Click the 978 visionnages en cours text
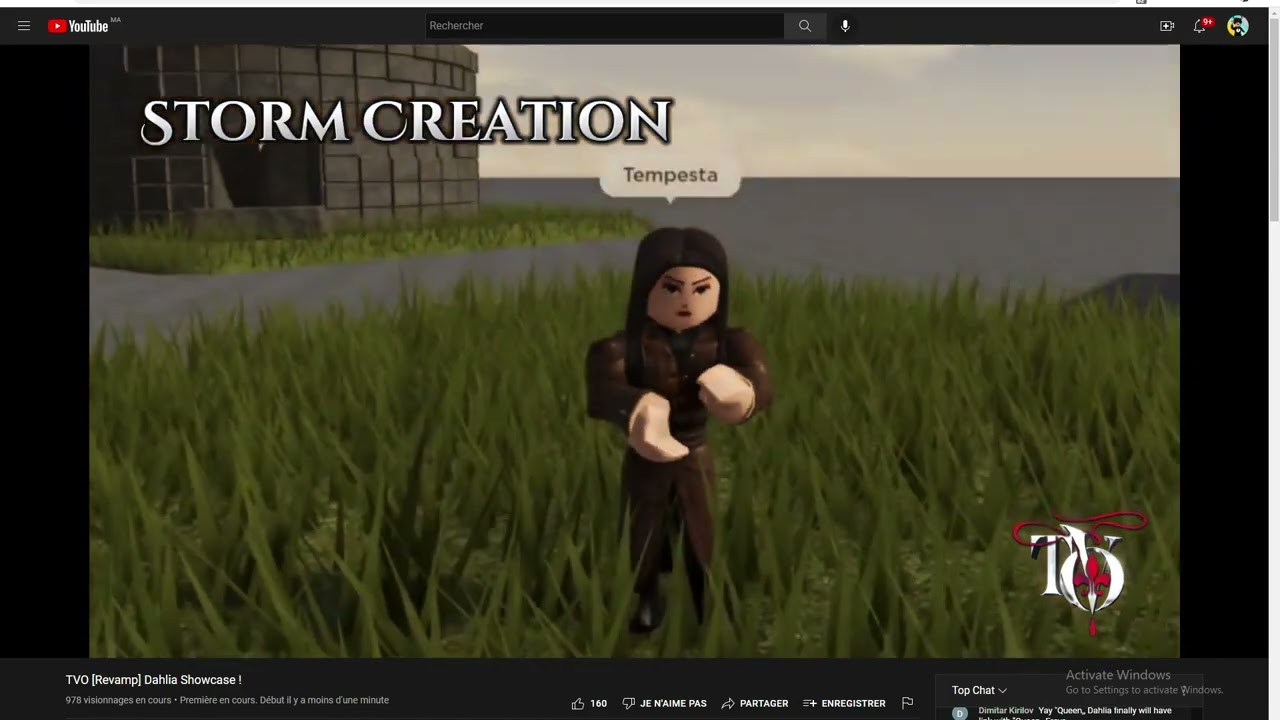 [x=118, y=700]
